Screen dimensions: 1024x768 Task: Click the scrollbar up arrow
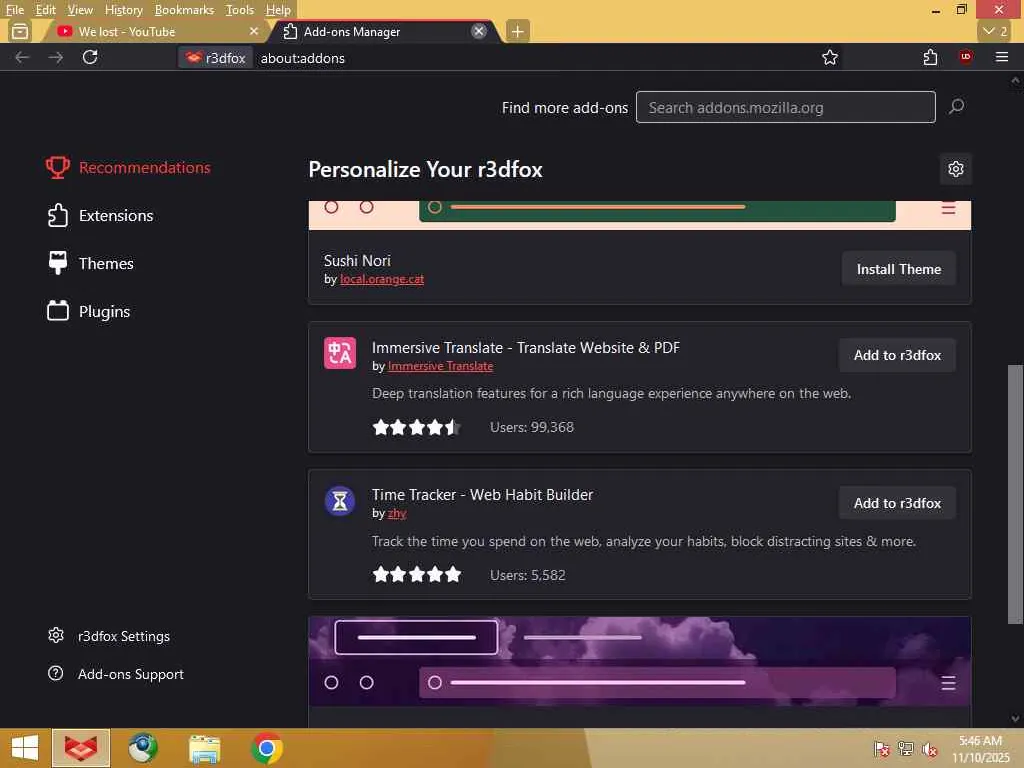pos(1015,80)
